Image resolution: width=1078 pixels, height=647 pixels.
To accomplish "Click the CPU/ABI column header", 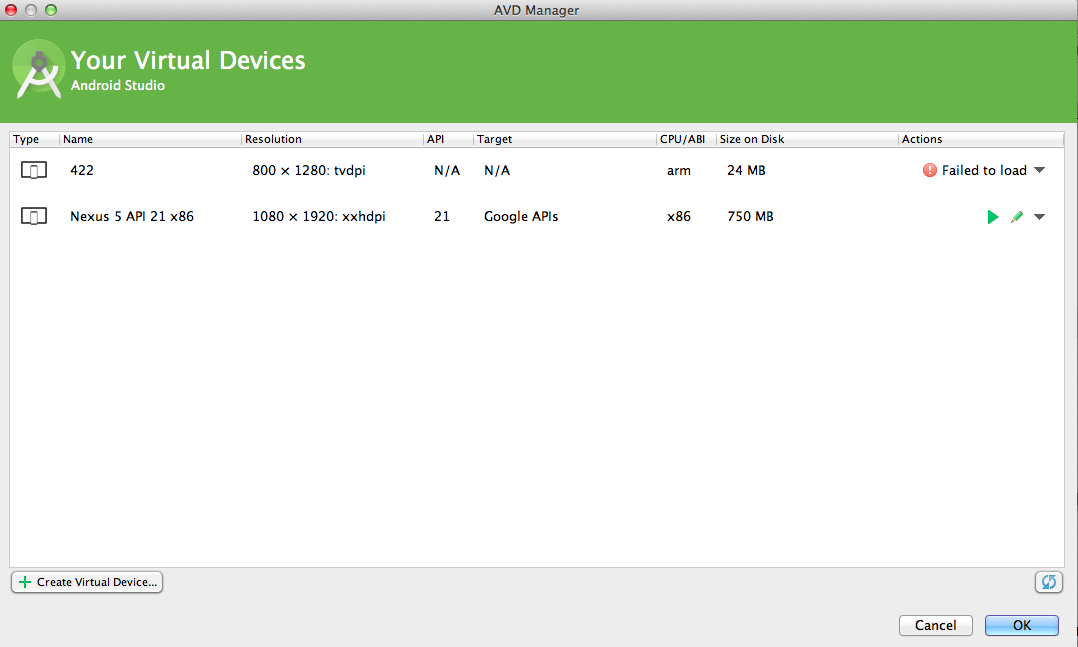I will pos(683,139).
